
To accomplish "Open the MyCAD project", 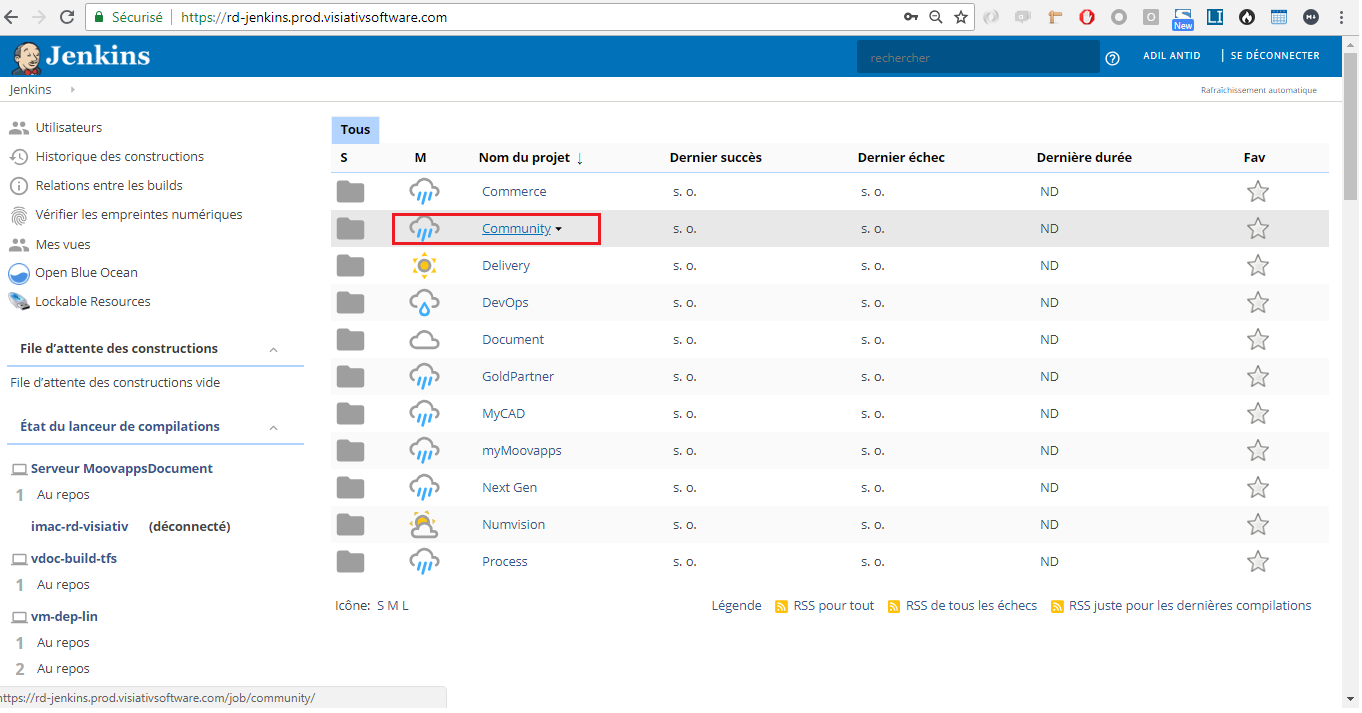I will click(503, 414).
